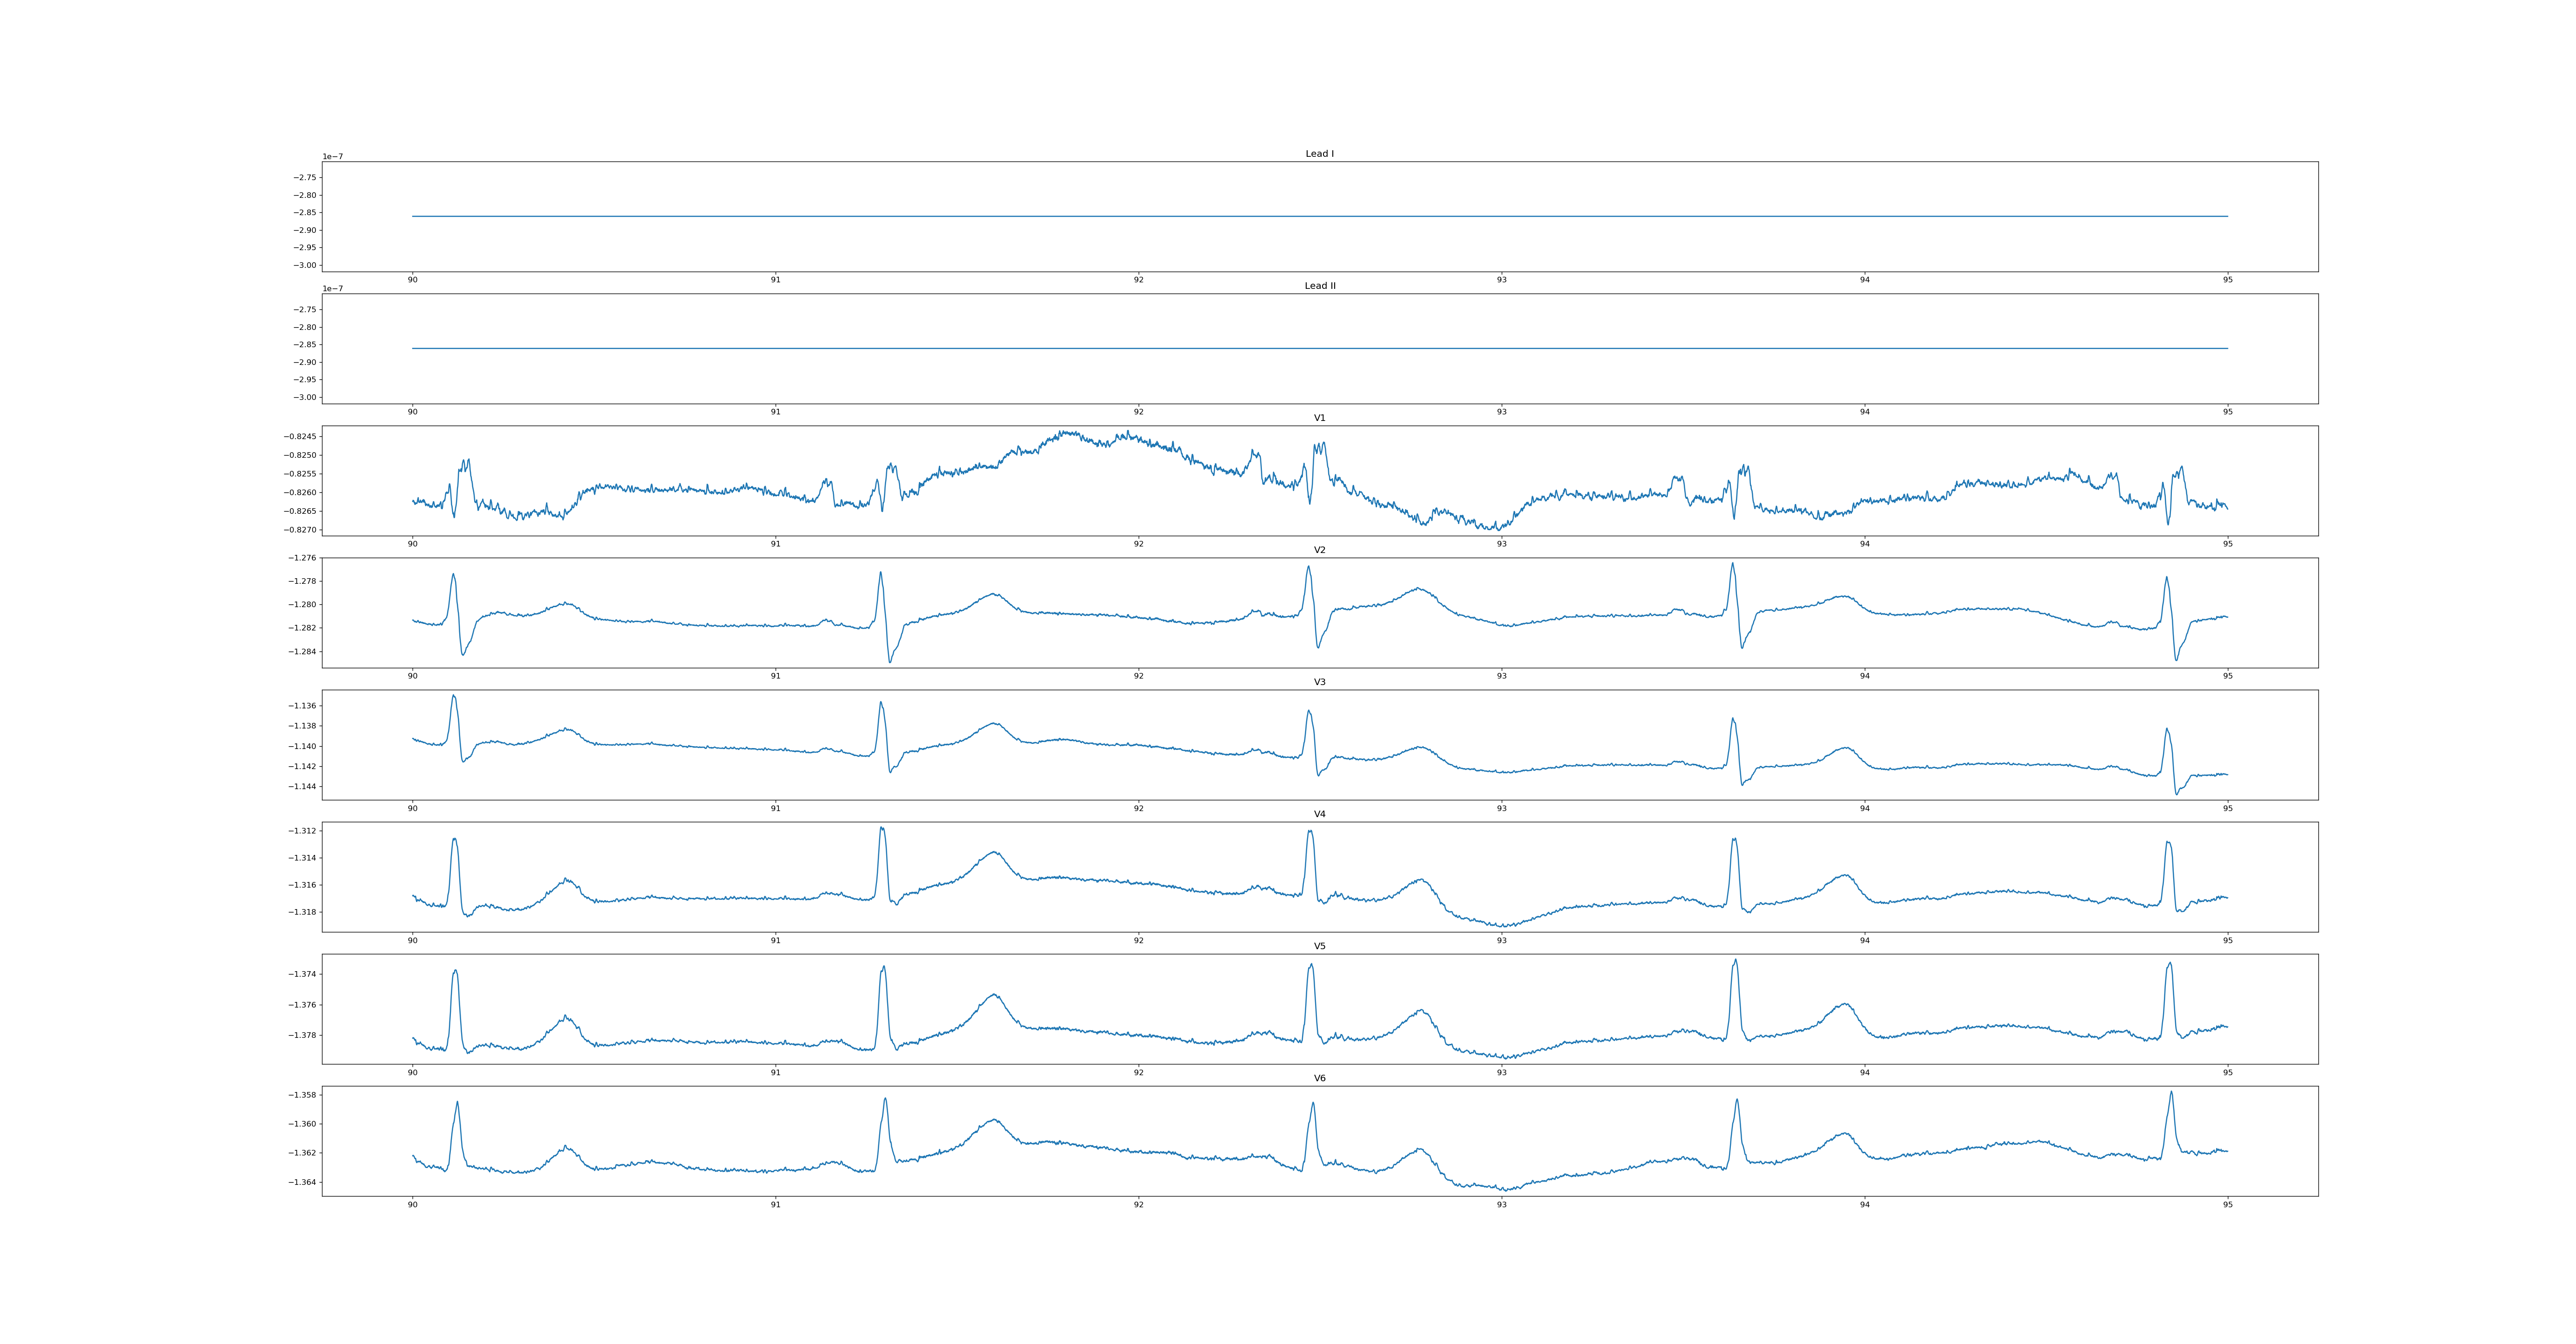Viewport: 2576px width, 1344px height.
Task: Click the 95 x-axis tick under V6
Action: (x=2227, y=1204)
